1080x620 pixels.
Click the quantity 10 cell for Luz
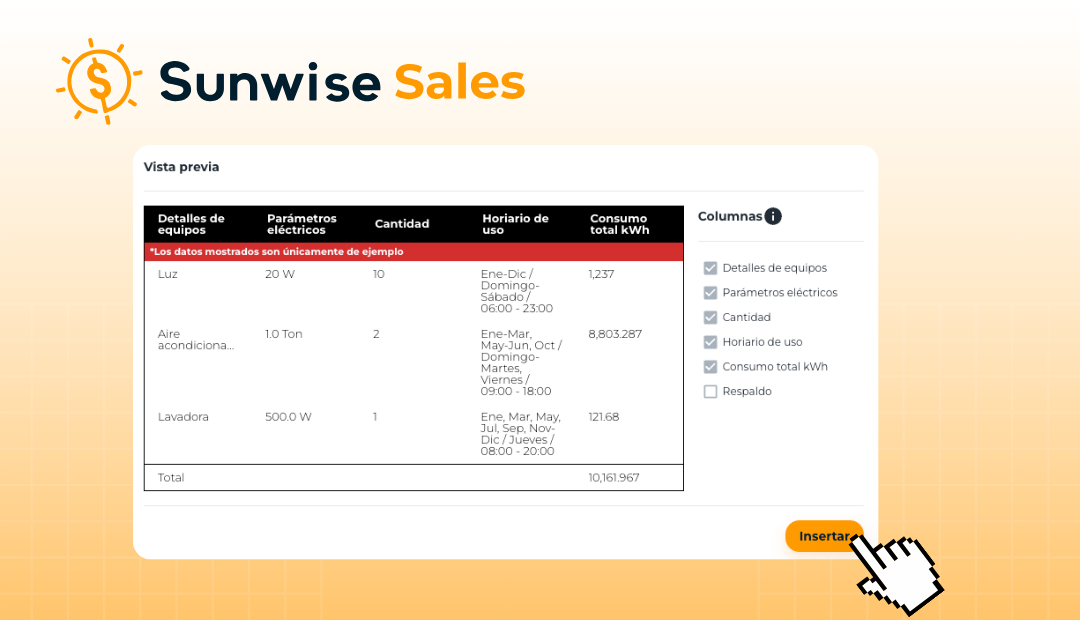(379, 274)
